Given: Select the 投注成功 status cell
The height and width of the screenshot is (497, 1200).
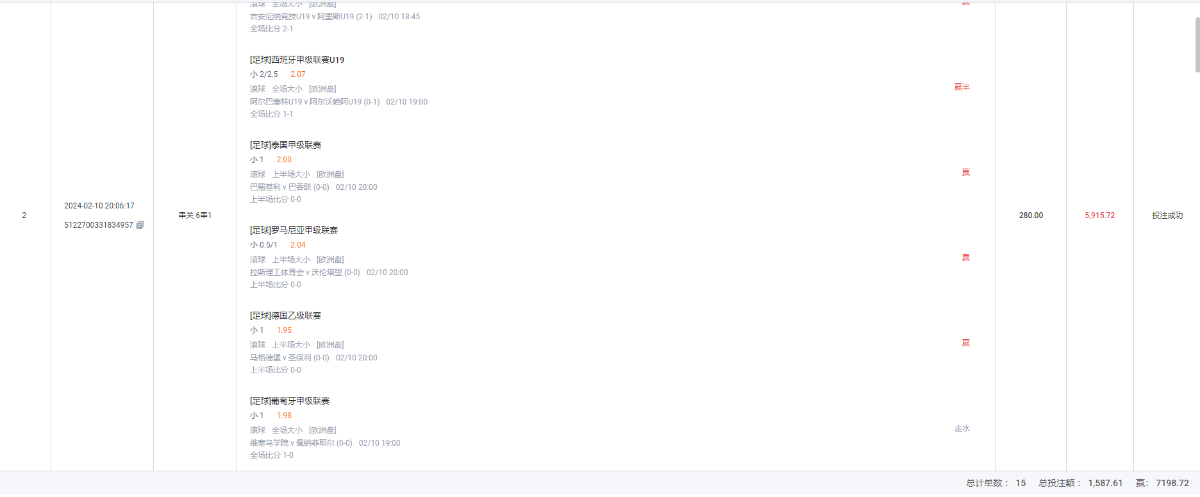Looking at the screenshot, I should pos(1167,215).
